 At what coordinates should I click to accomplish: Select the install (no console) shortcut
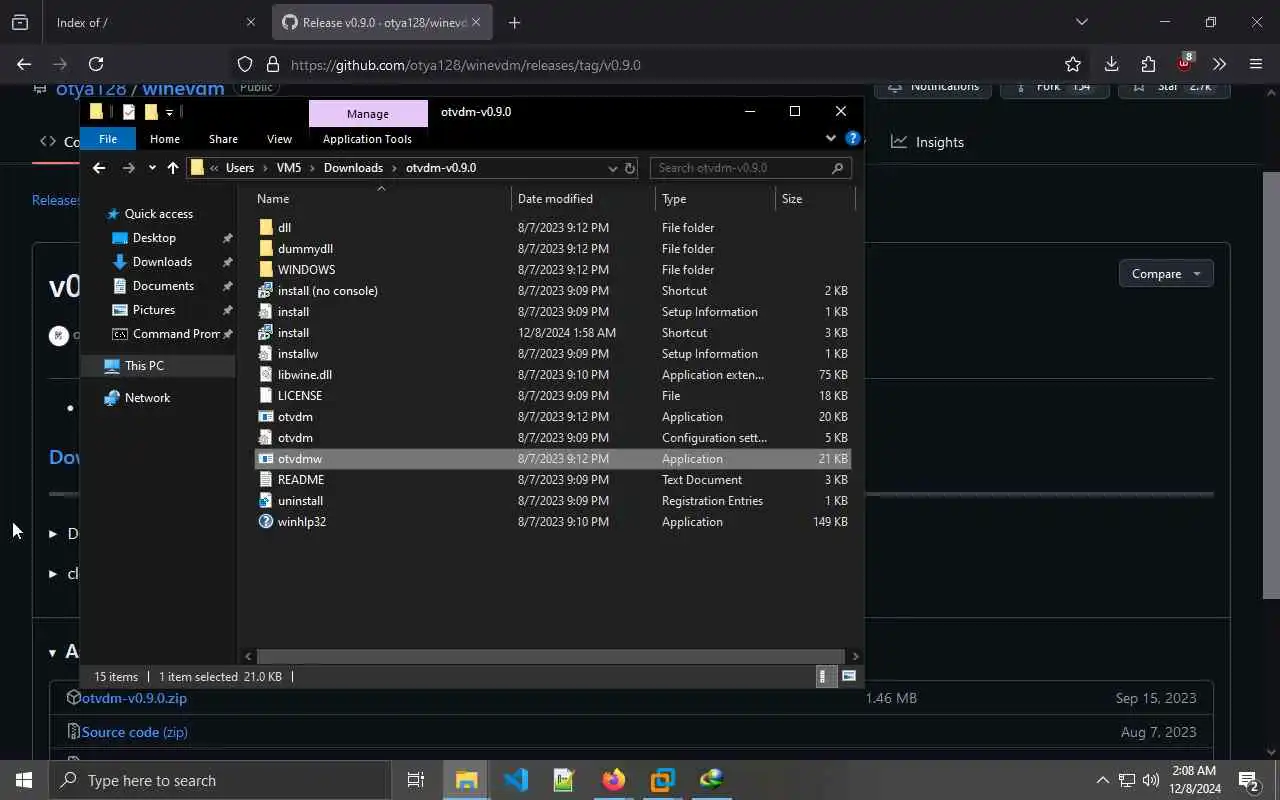coord(327,291)
